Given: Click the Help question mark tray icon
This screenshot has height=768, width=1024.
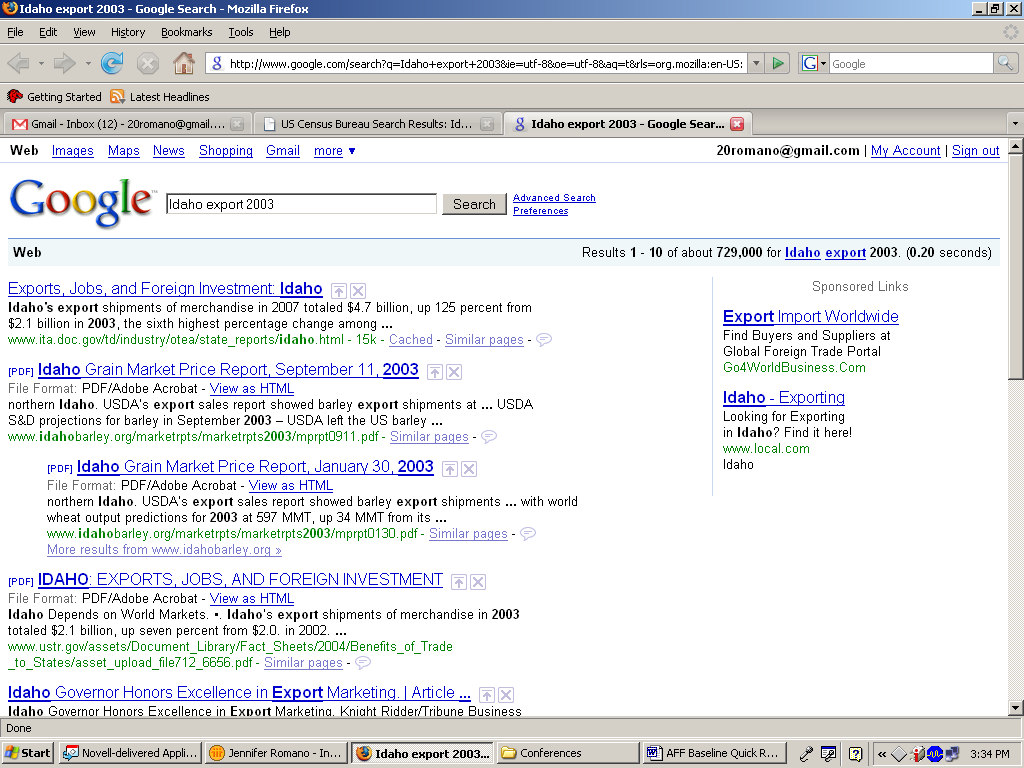Looking at the screenshot, I should (855, 754).
